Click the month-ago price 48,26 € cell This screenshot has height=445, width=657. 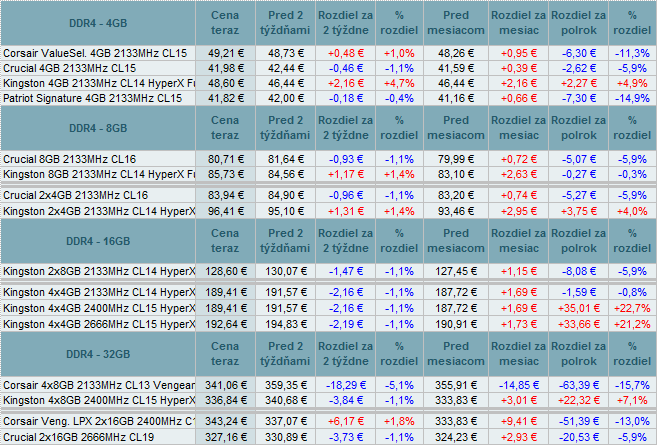click(x=456, y=53)
